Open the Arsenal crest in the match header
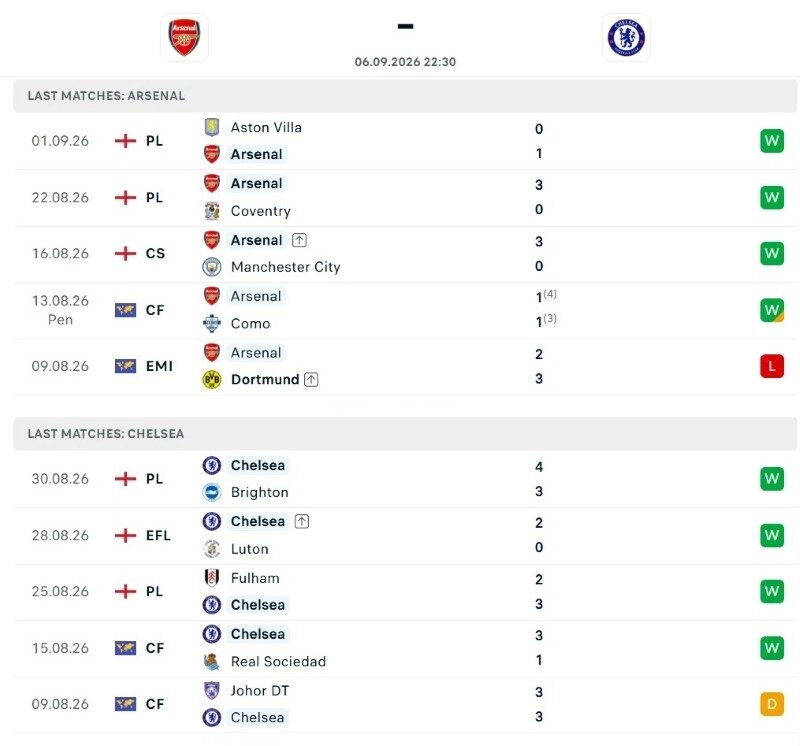This screenshot has width=800, height=746. pos(184,38)
